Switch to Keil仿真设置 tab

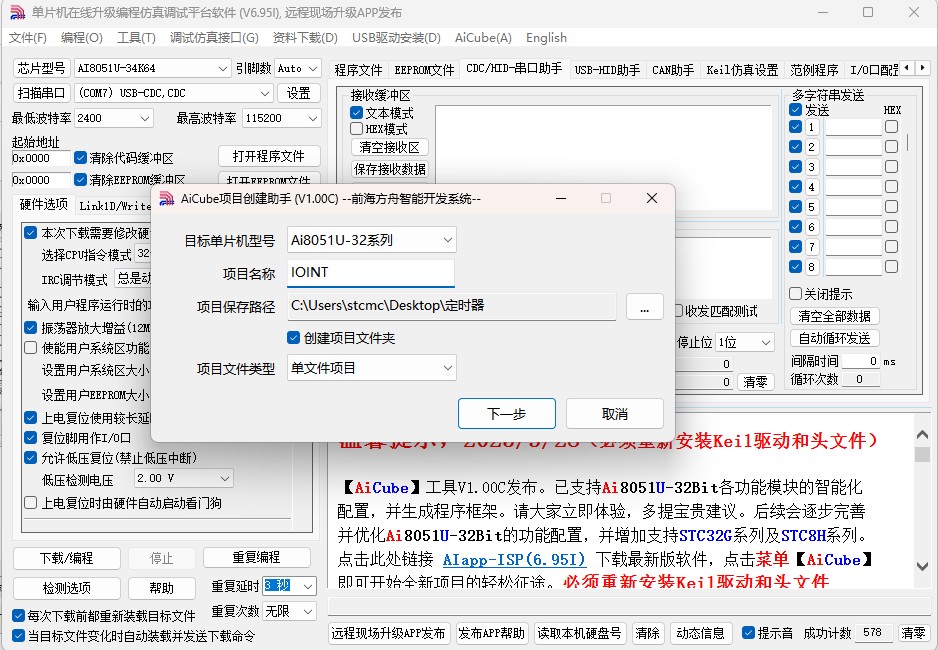point(742,70)
